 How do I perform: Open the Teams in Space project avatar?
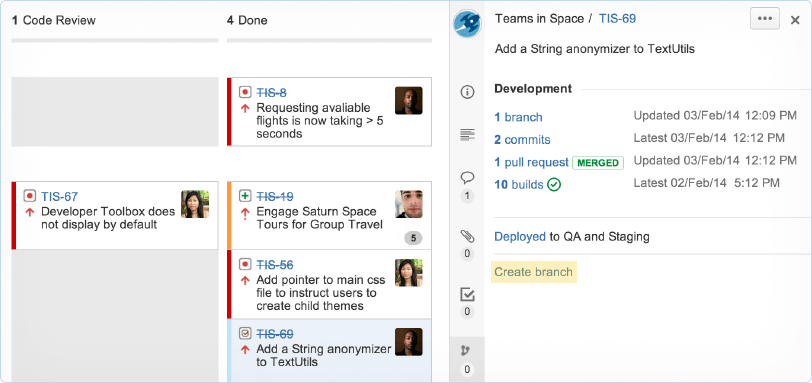[x=467, y=23]
